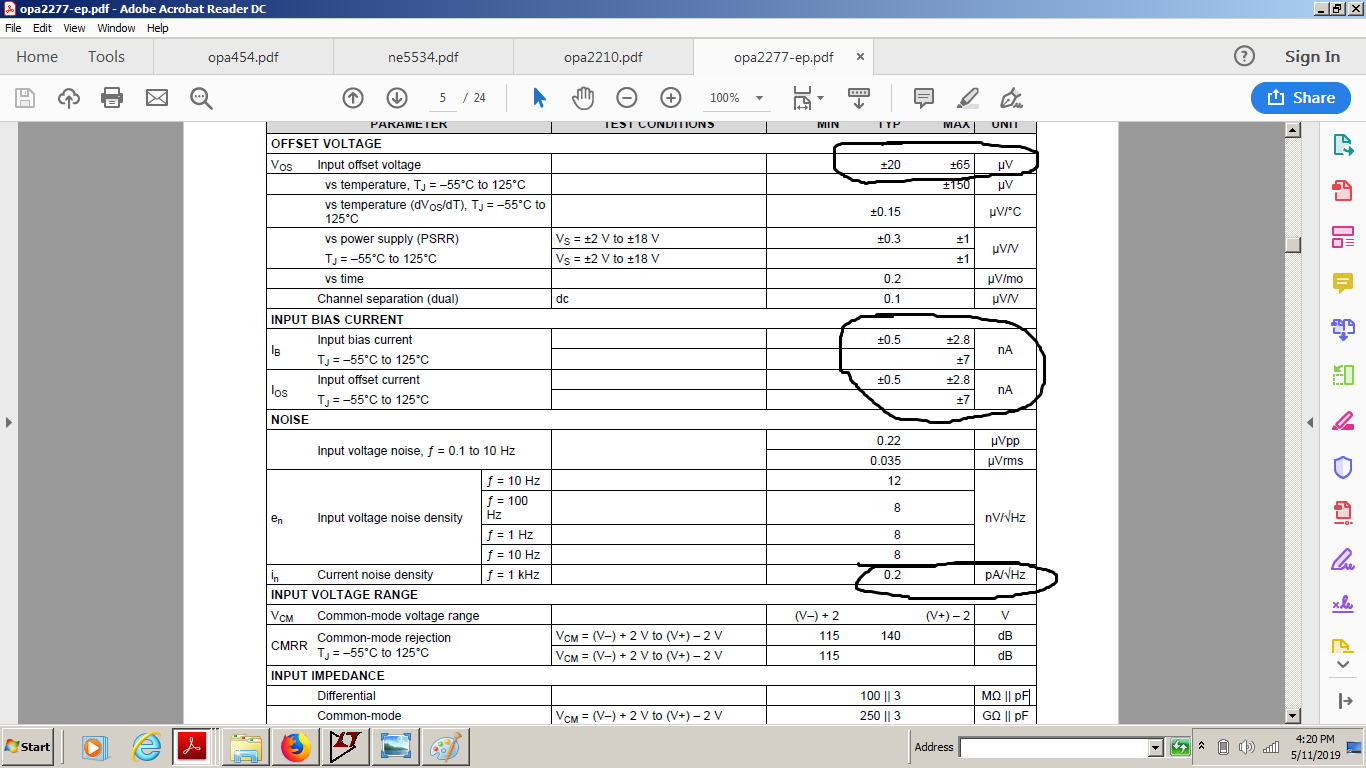Screen dimensions: 1366x768
Task: Click the blue Share button
Action: coord(1301,97)
